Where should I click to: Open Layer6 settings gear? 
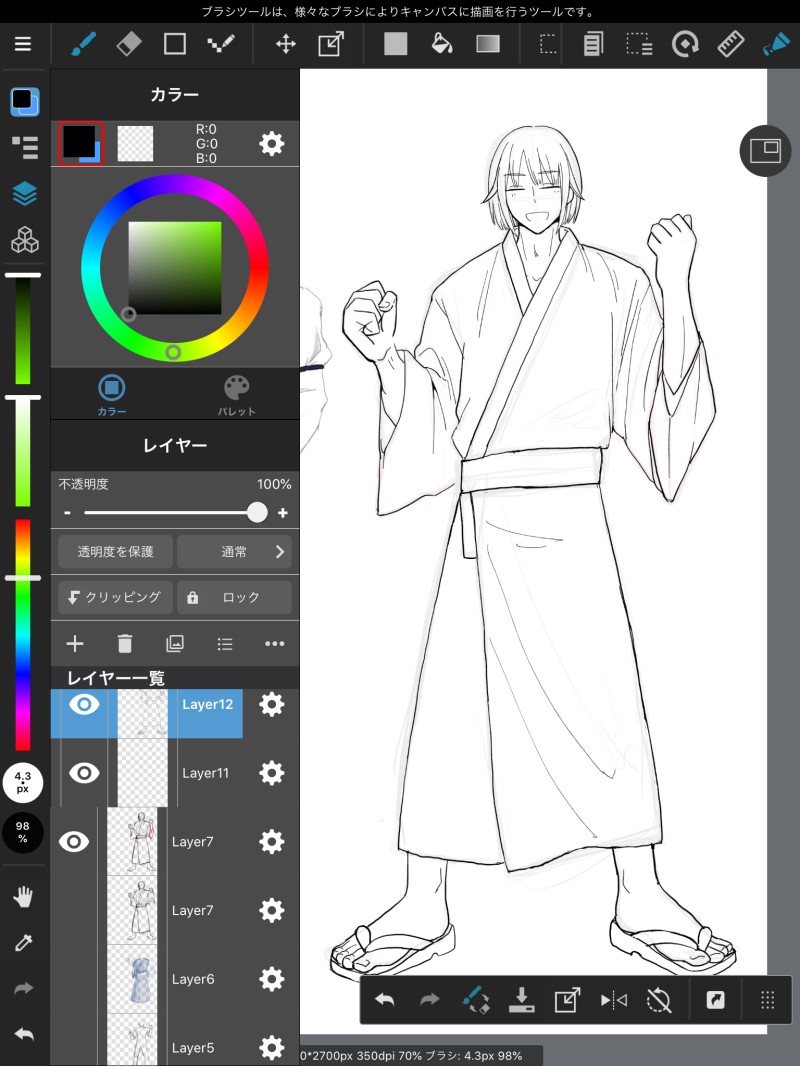[272, 979]
